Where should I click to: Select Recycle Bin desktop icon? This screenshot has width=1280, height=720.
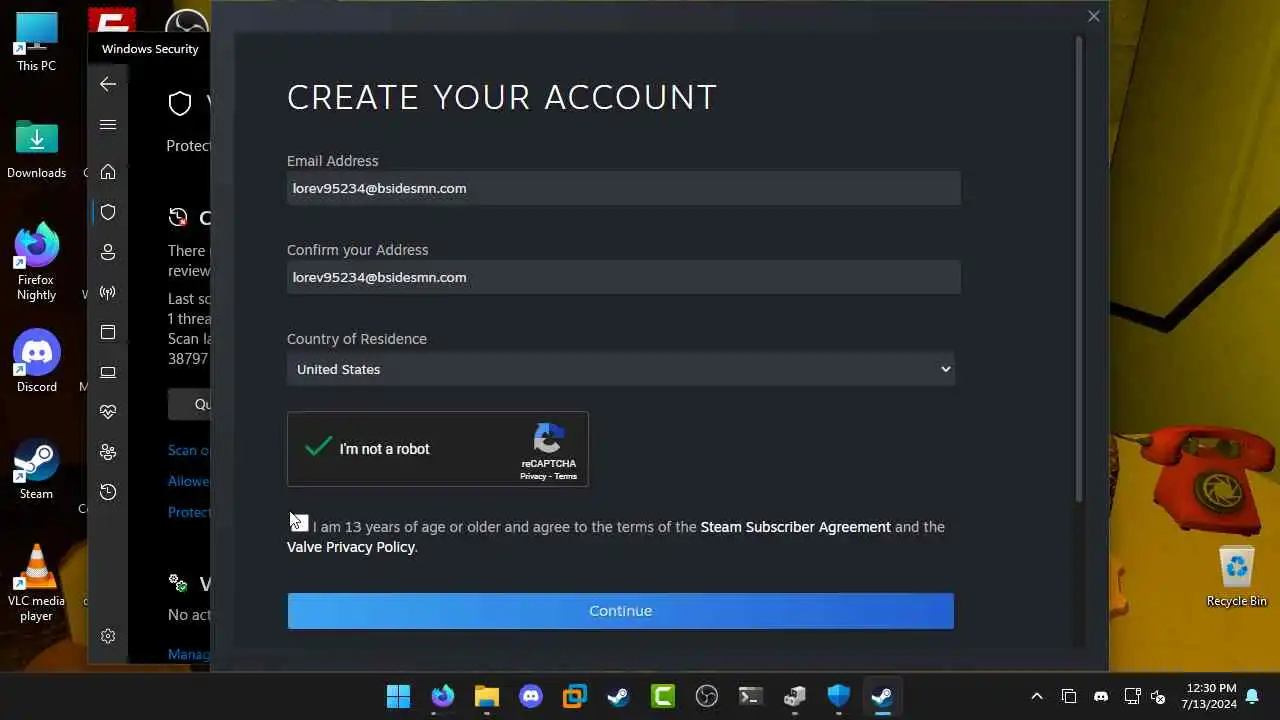pyautogui.click(x=1237, y=577)
